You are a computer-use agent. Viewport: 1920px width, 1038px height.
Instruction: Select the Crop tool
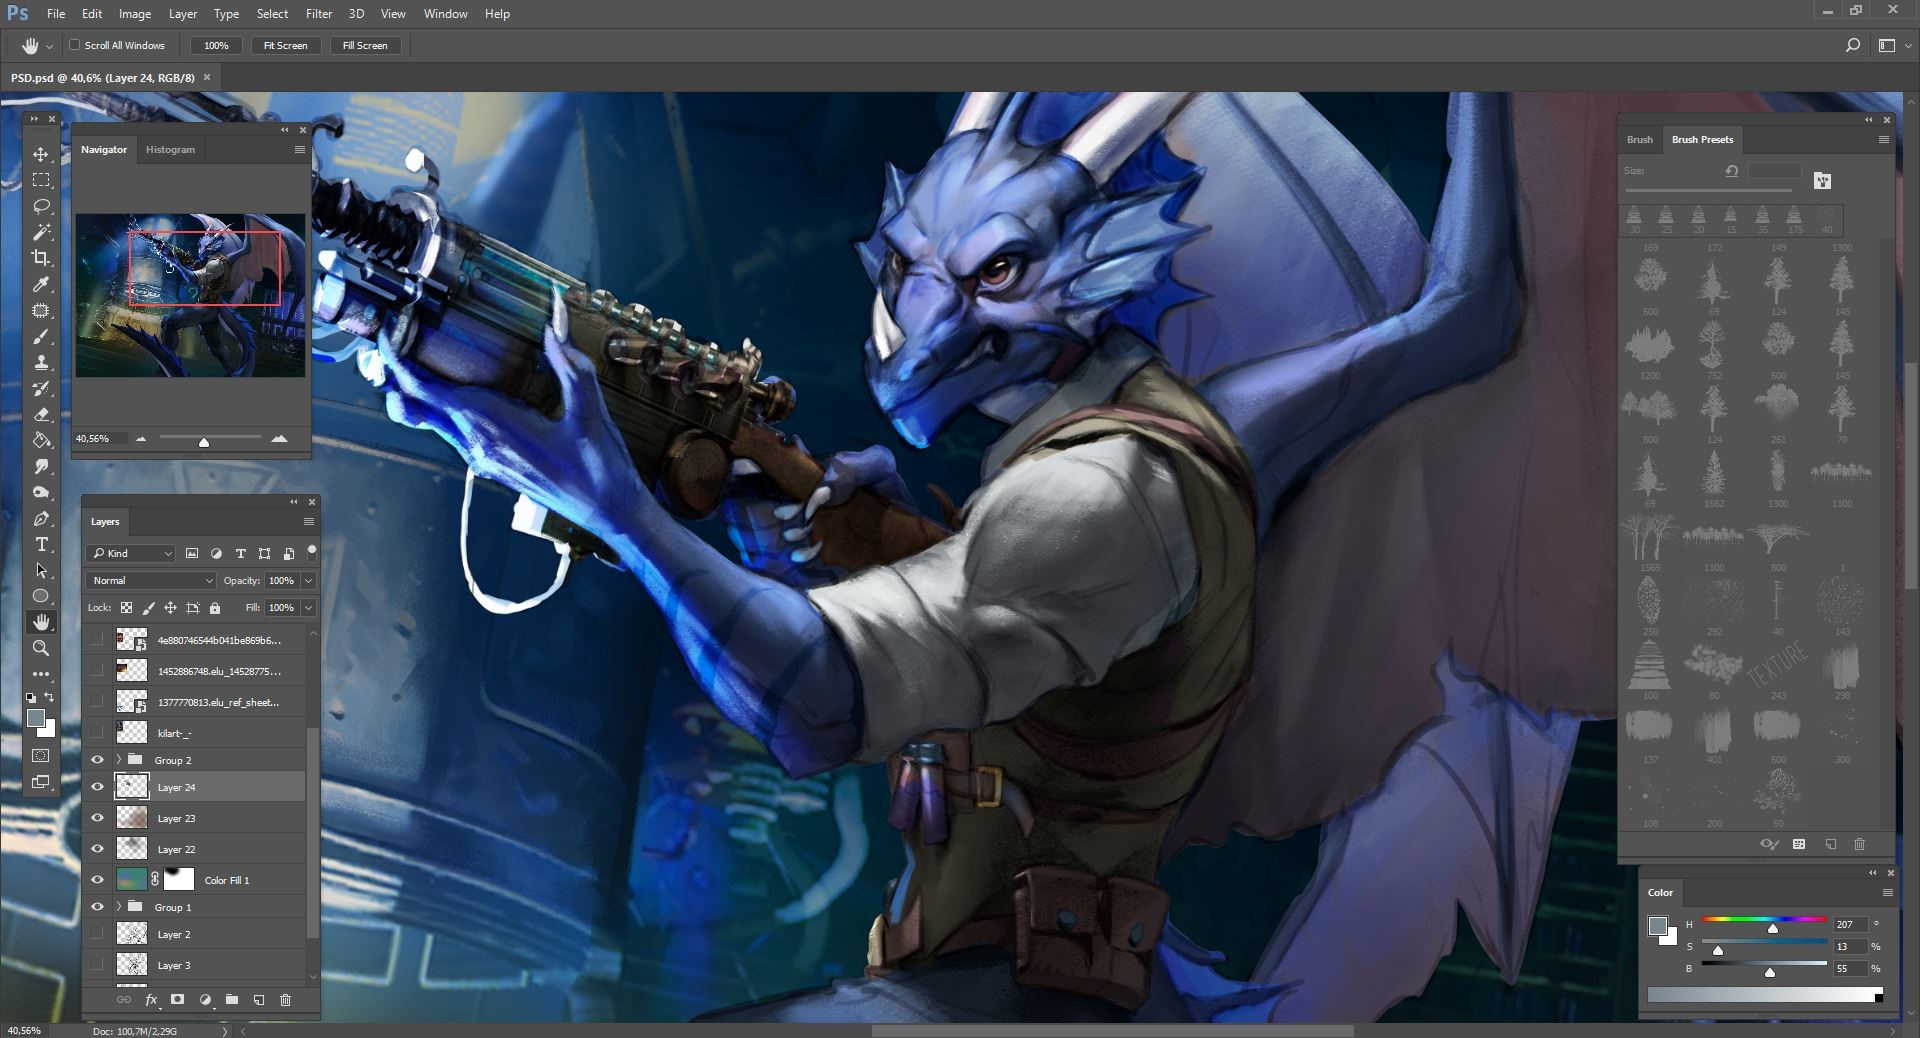(41, 258)
